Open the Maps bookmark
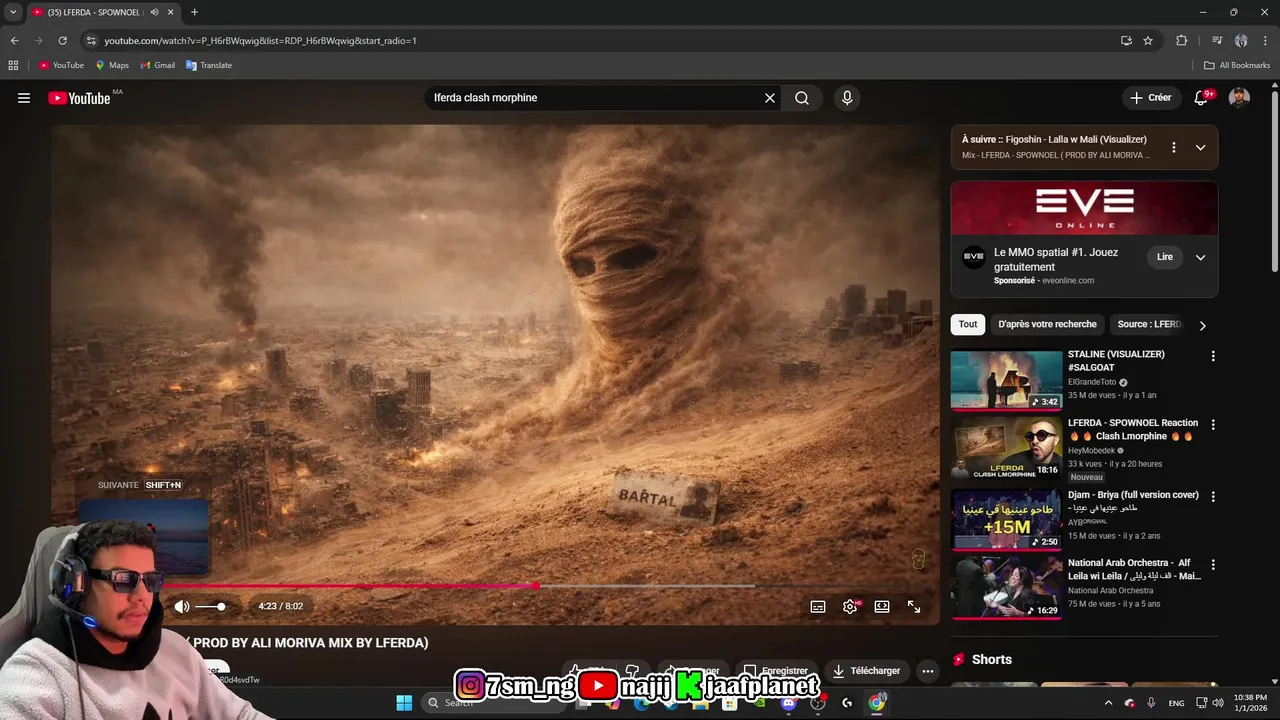This screenshot has height=720, width=1280. (x=112, y=65)
